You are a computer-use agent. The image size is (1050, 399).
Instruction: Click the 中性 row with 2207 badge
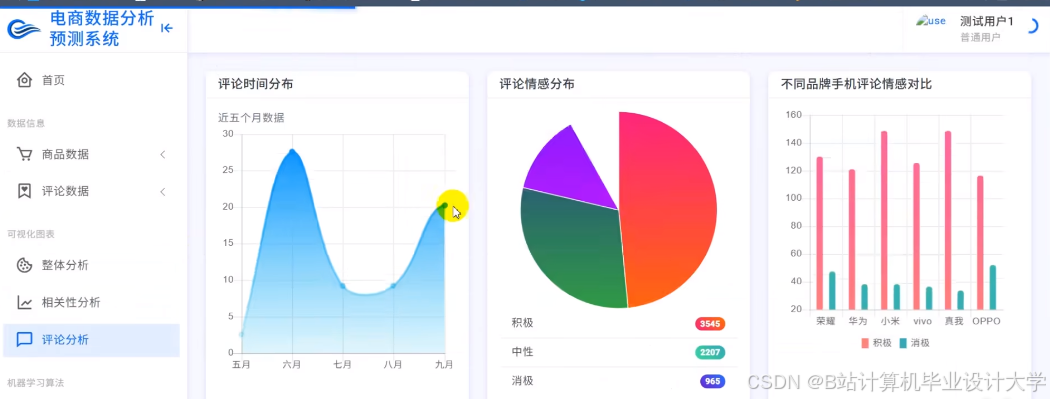[619, 352]
